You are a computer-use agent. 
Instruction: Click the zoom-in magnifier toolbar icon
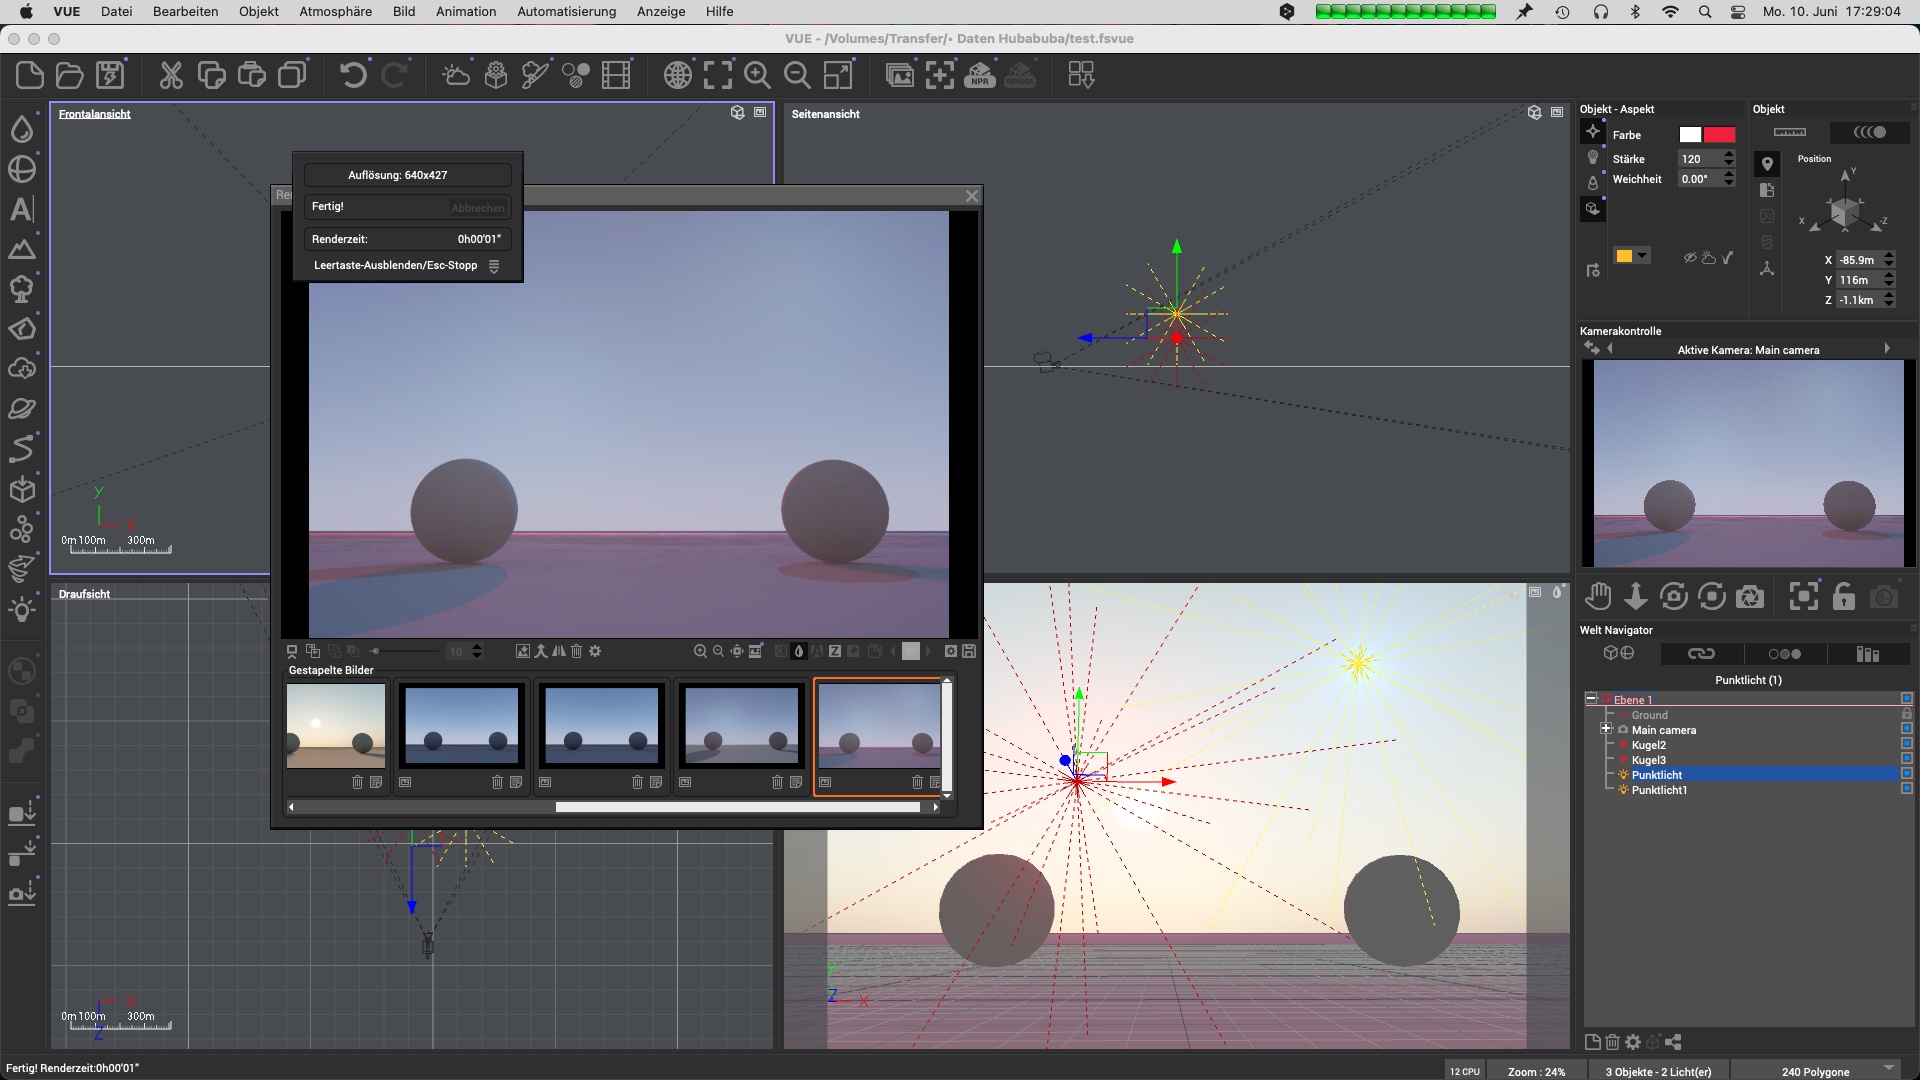click(x=757, y=75)
